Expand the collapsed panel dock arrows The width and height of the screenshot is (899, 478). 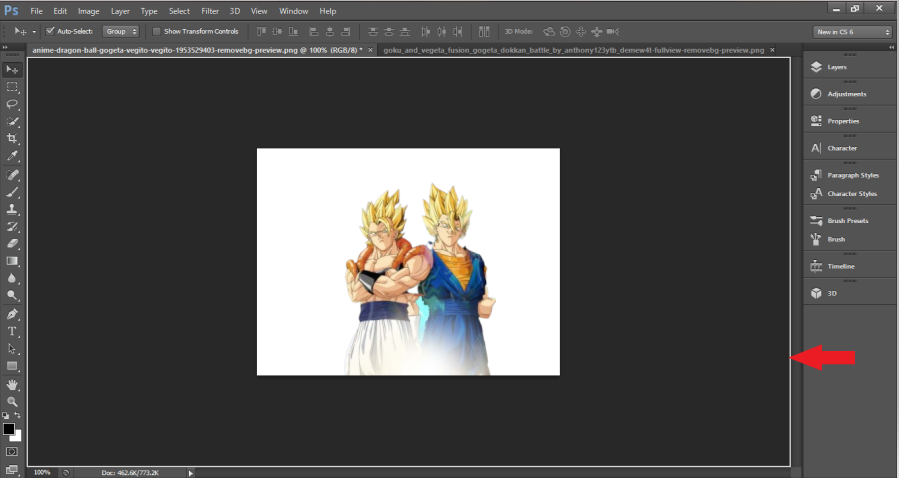(891, 47)
